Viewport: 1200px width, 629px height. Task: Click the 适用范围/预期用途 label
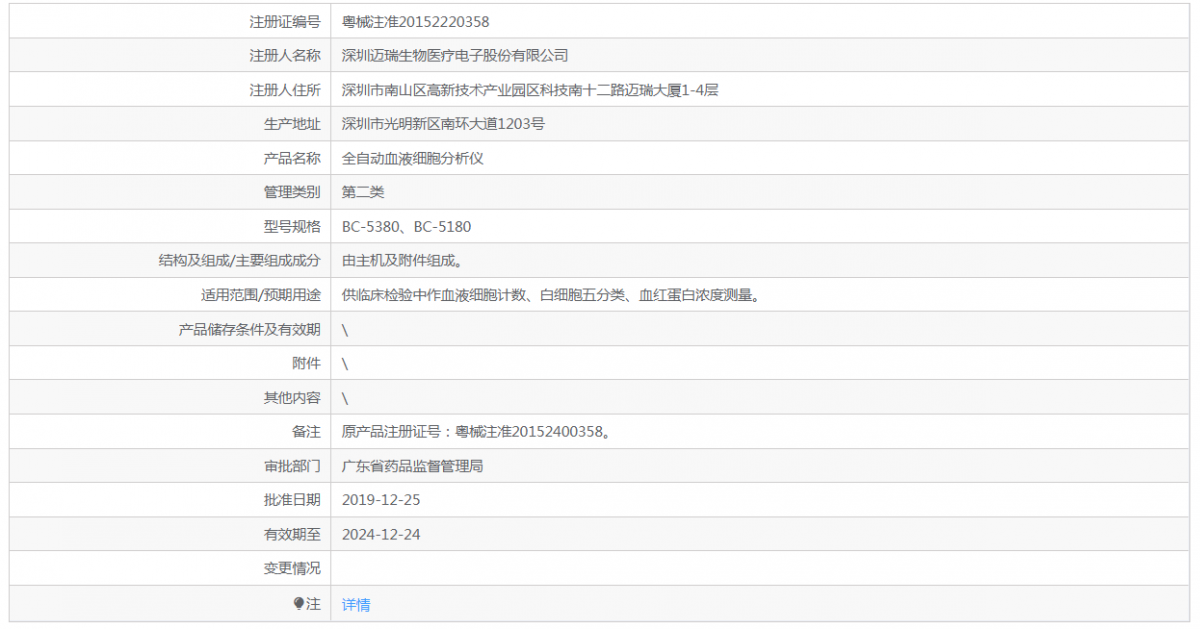[261, 295]
